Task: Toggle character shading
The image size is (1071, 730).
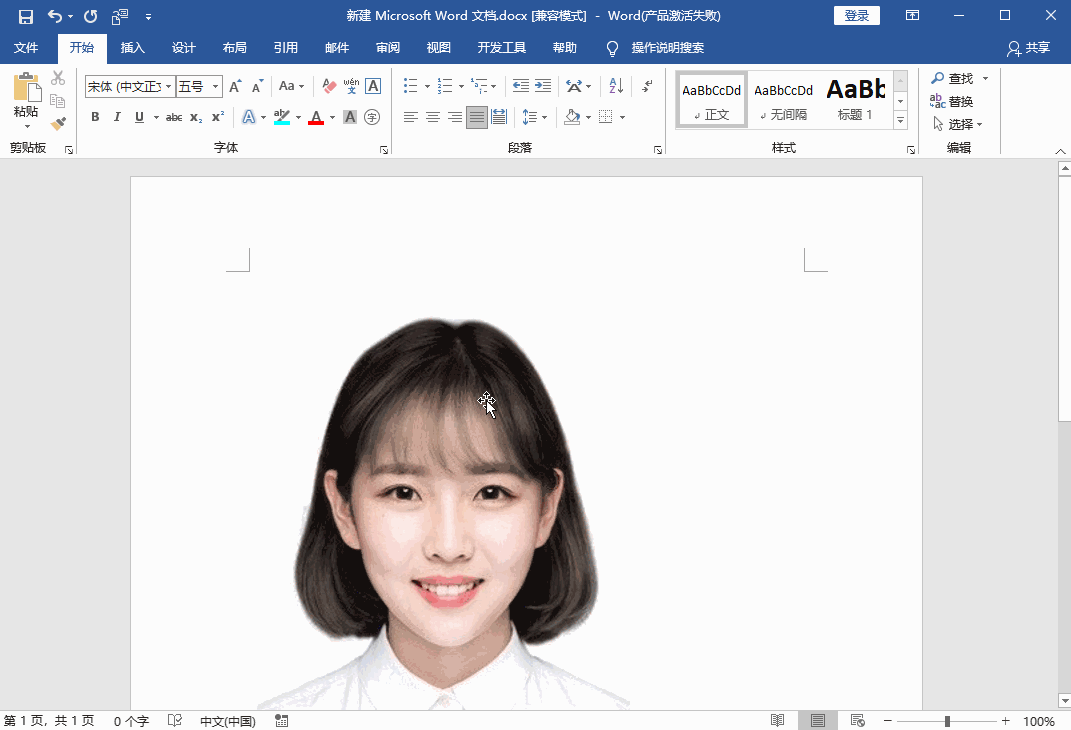Action: [x=350, y=117]
